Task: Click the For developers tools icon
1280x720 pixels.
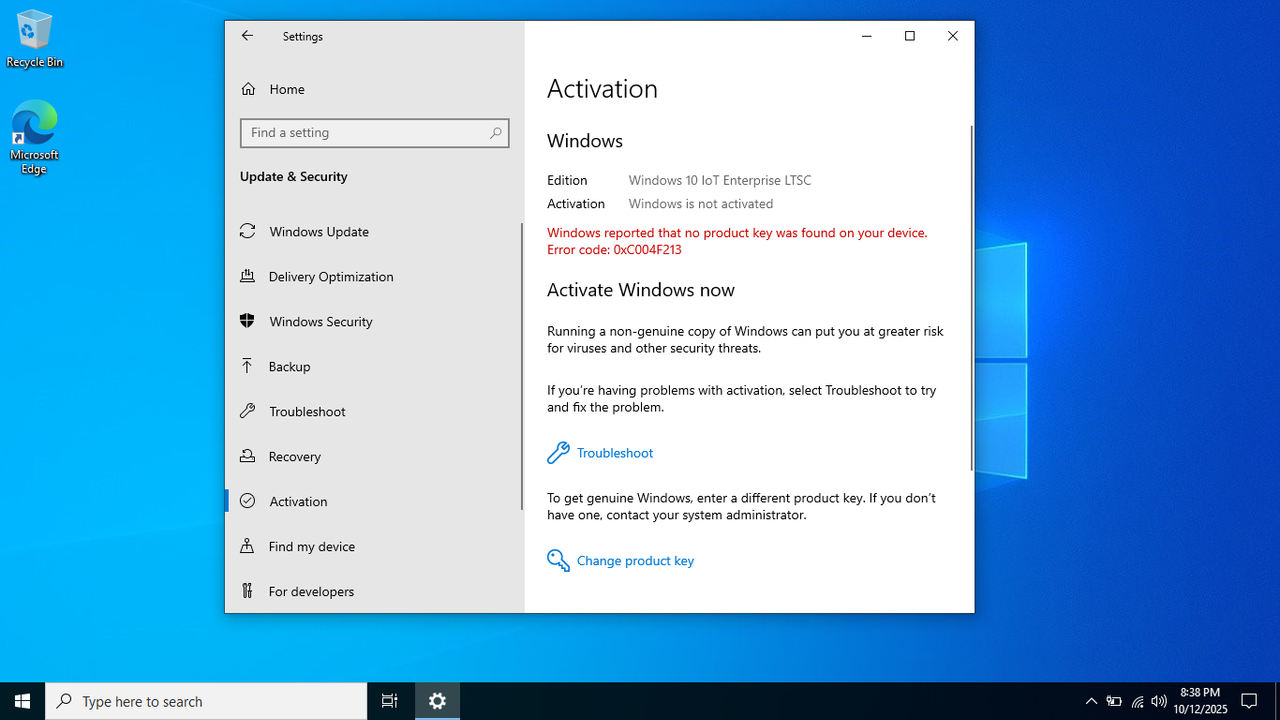Action: (x=248, y=591)
